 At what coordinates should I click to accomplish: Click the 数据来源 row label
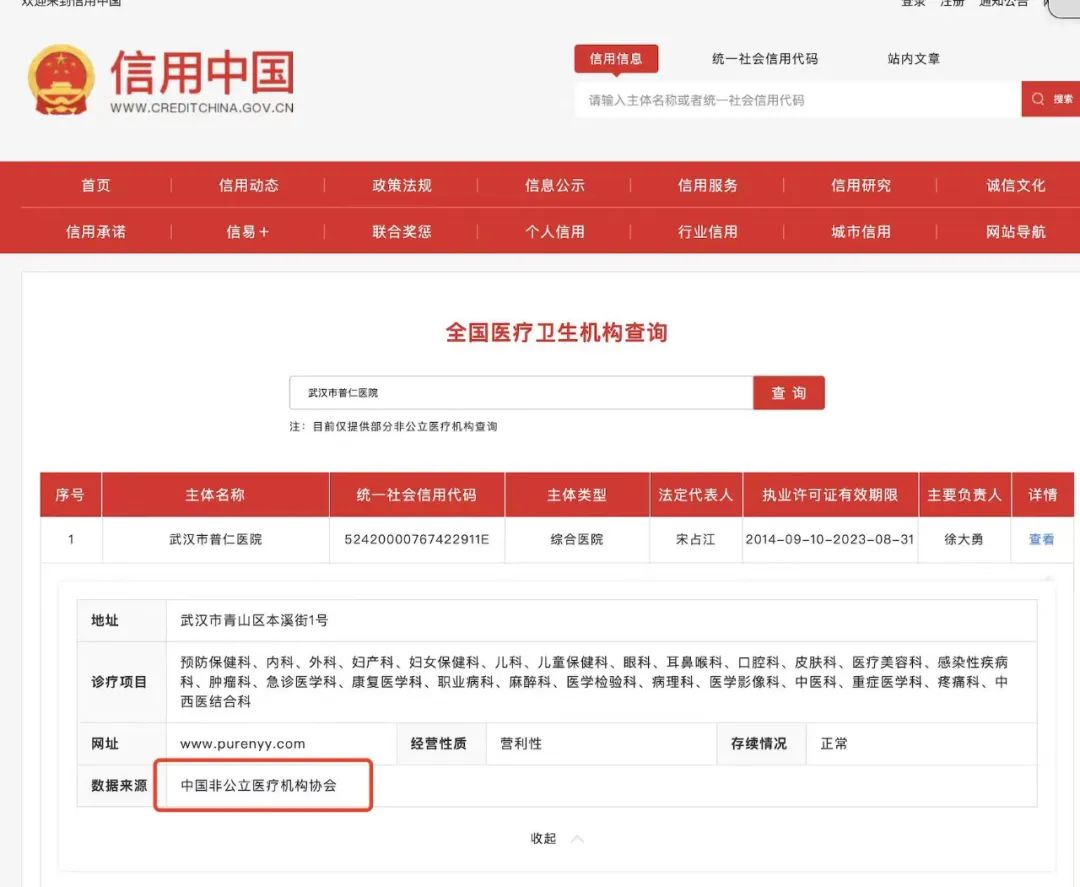coord(119,786)
